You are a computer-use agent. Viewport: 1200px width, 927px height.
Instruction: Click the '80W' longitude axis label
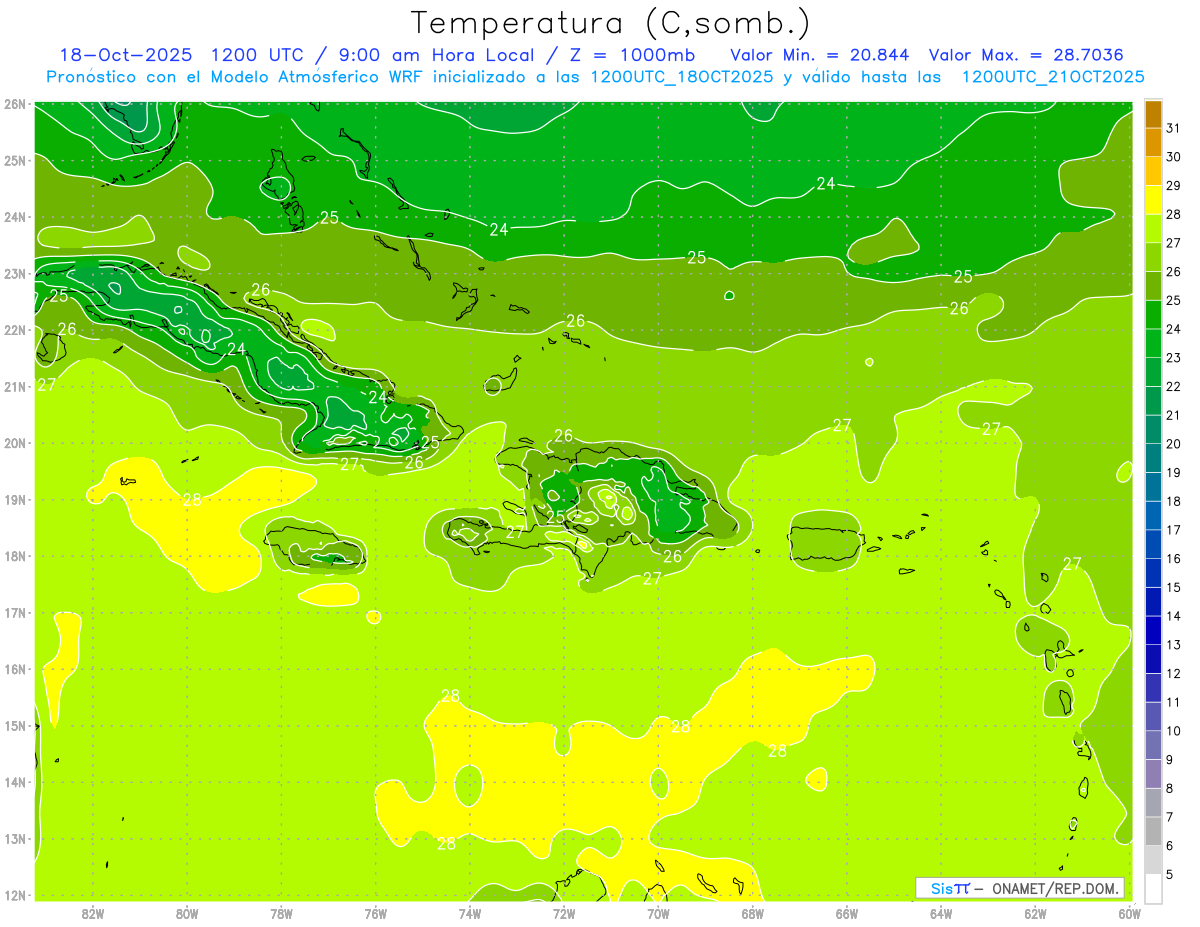[x=187, y=913]
